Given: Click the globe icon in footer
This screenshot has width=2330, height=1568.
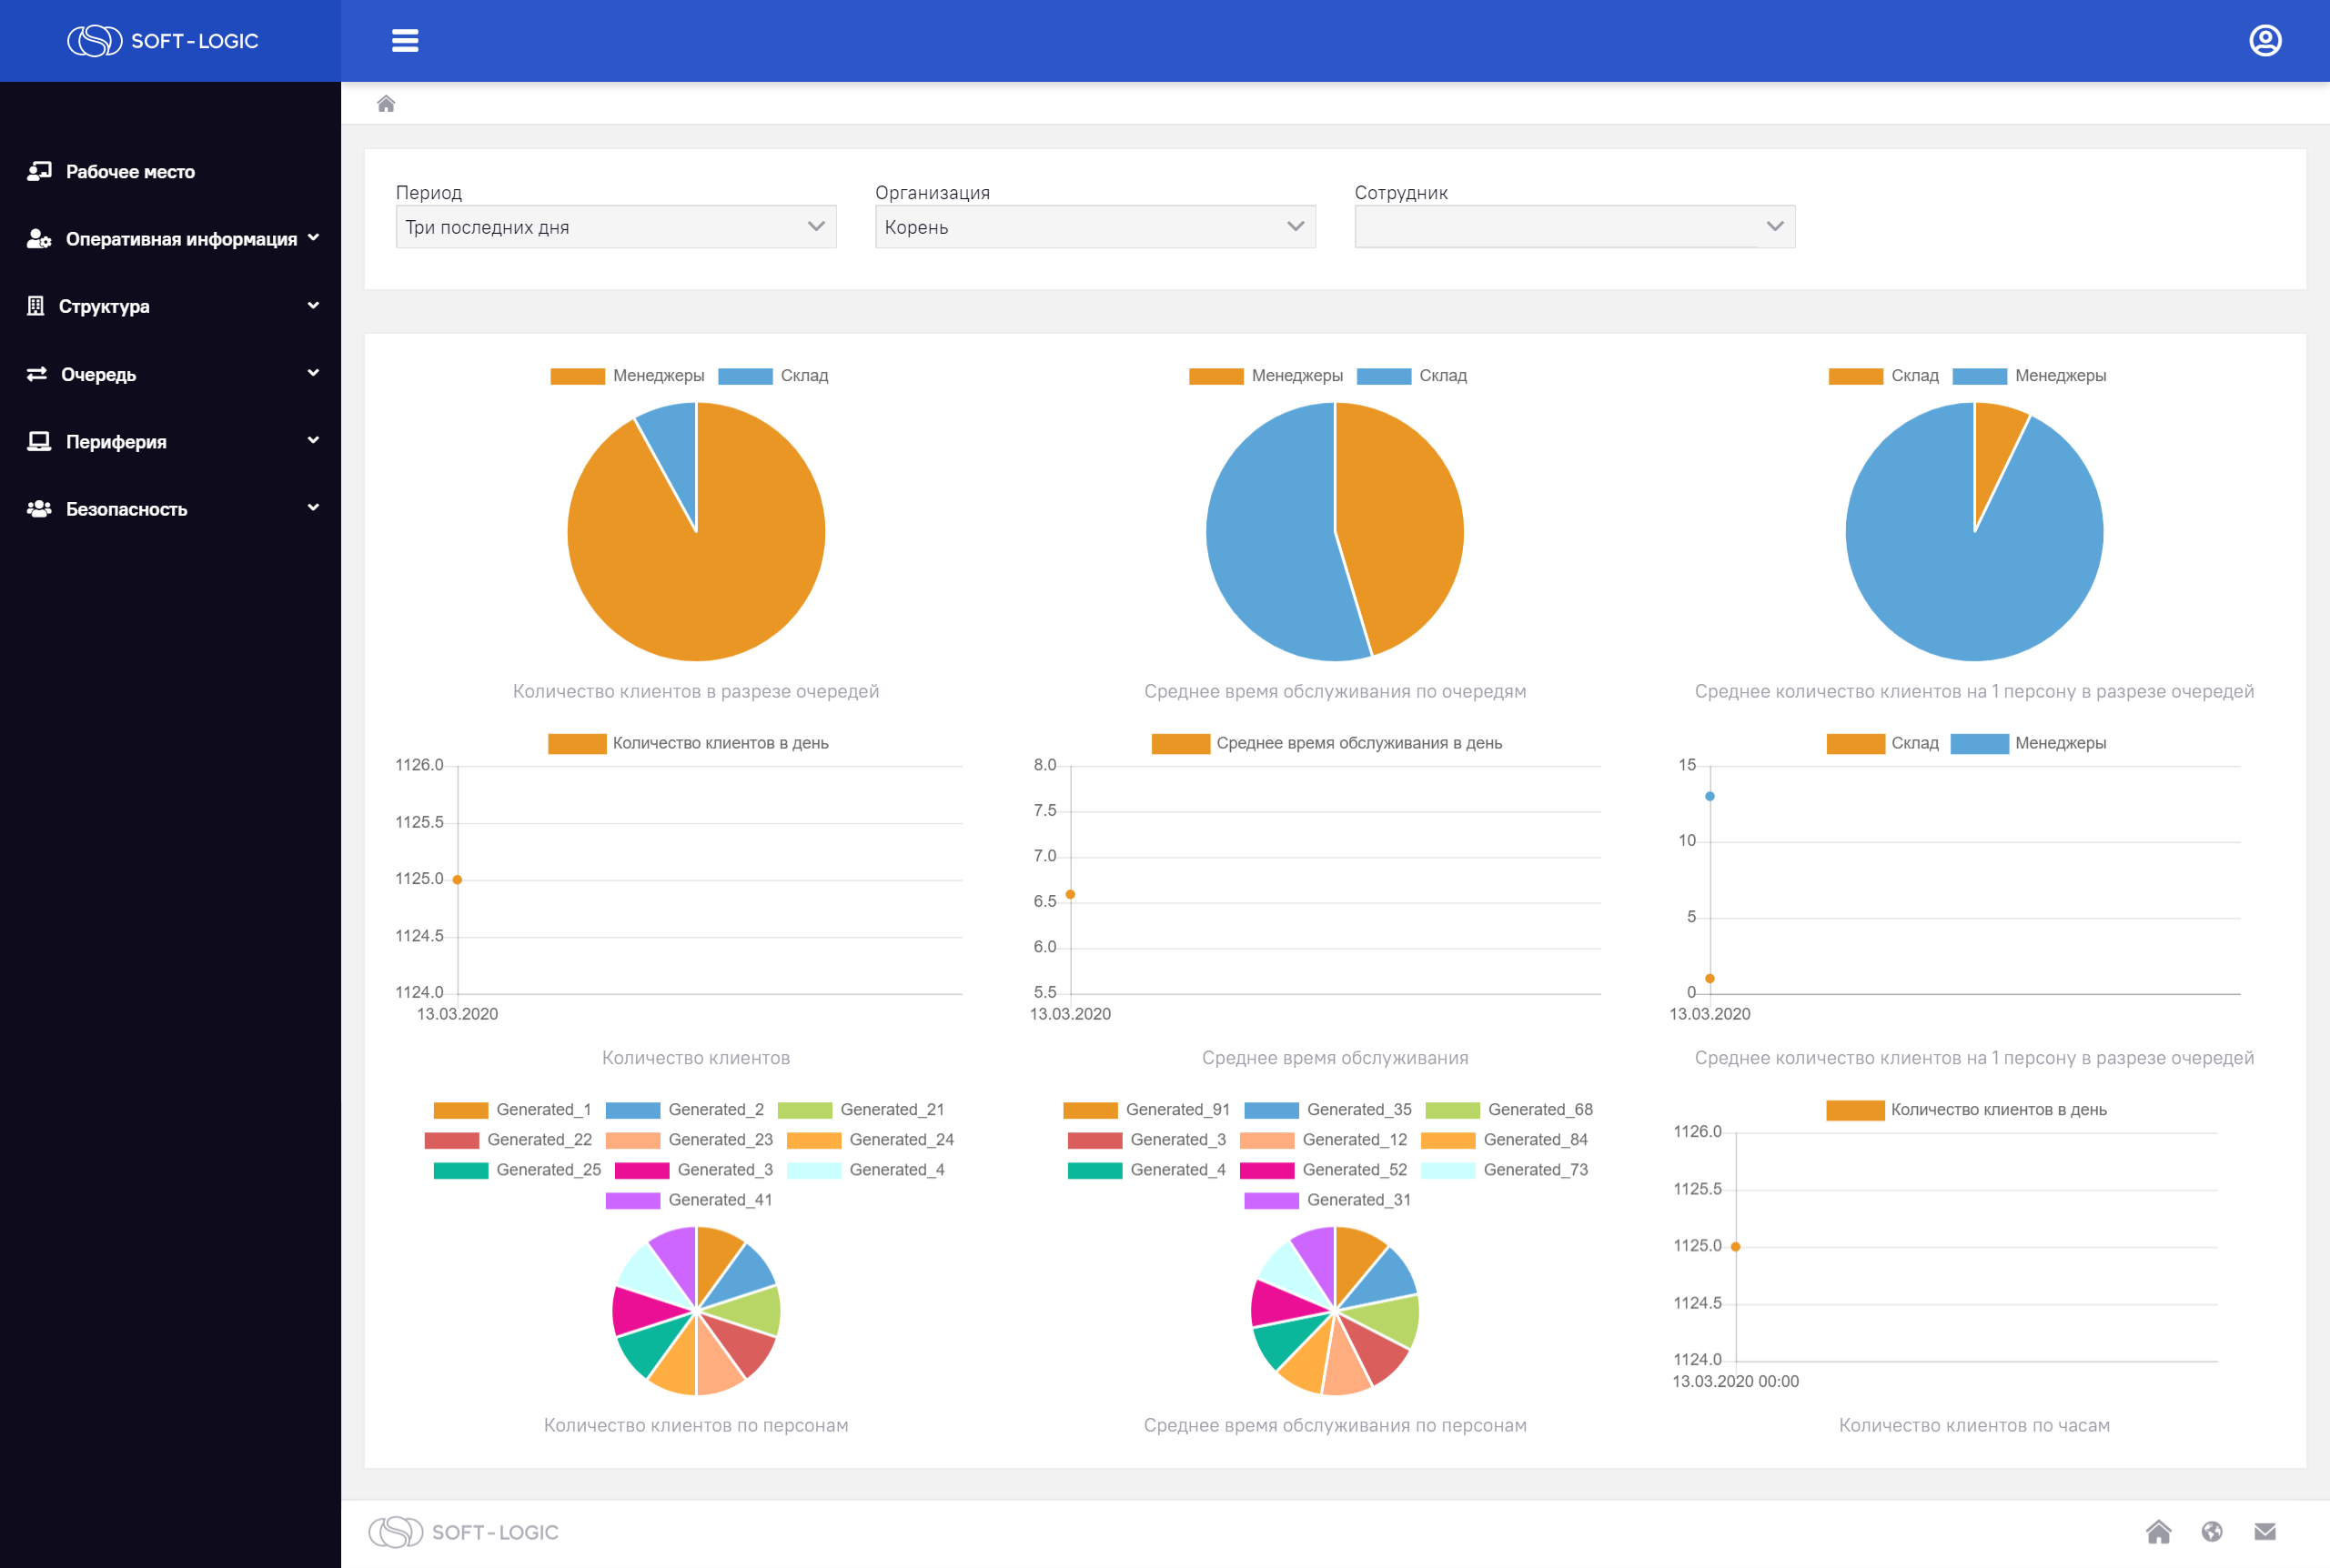Looking at the screenshot, I should 2212,1531.
